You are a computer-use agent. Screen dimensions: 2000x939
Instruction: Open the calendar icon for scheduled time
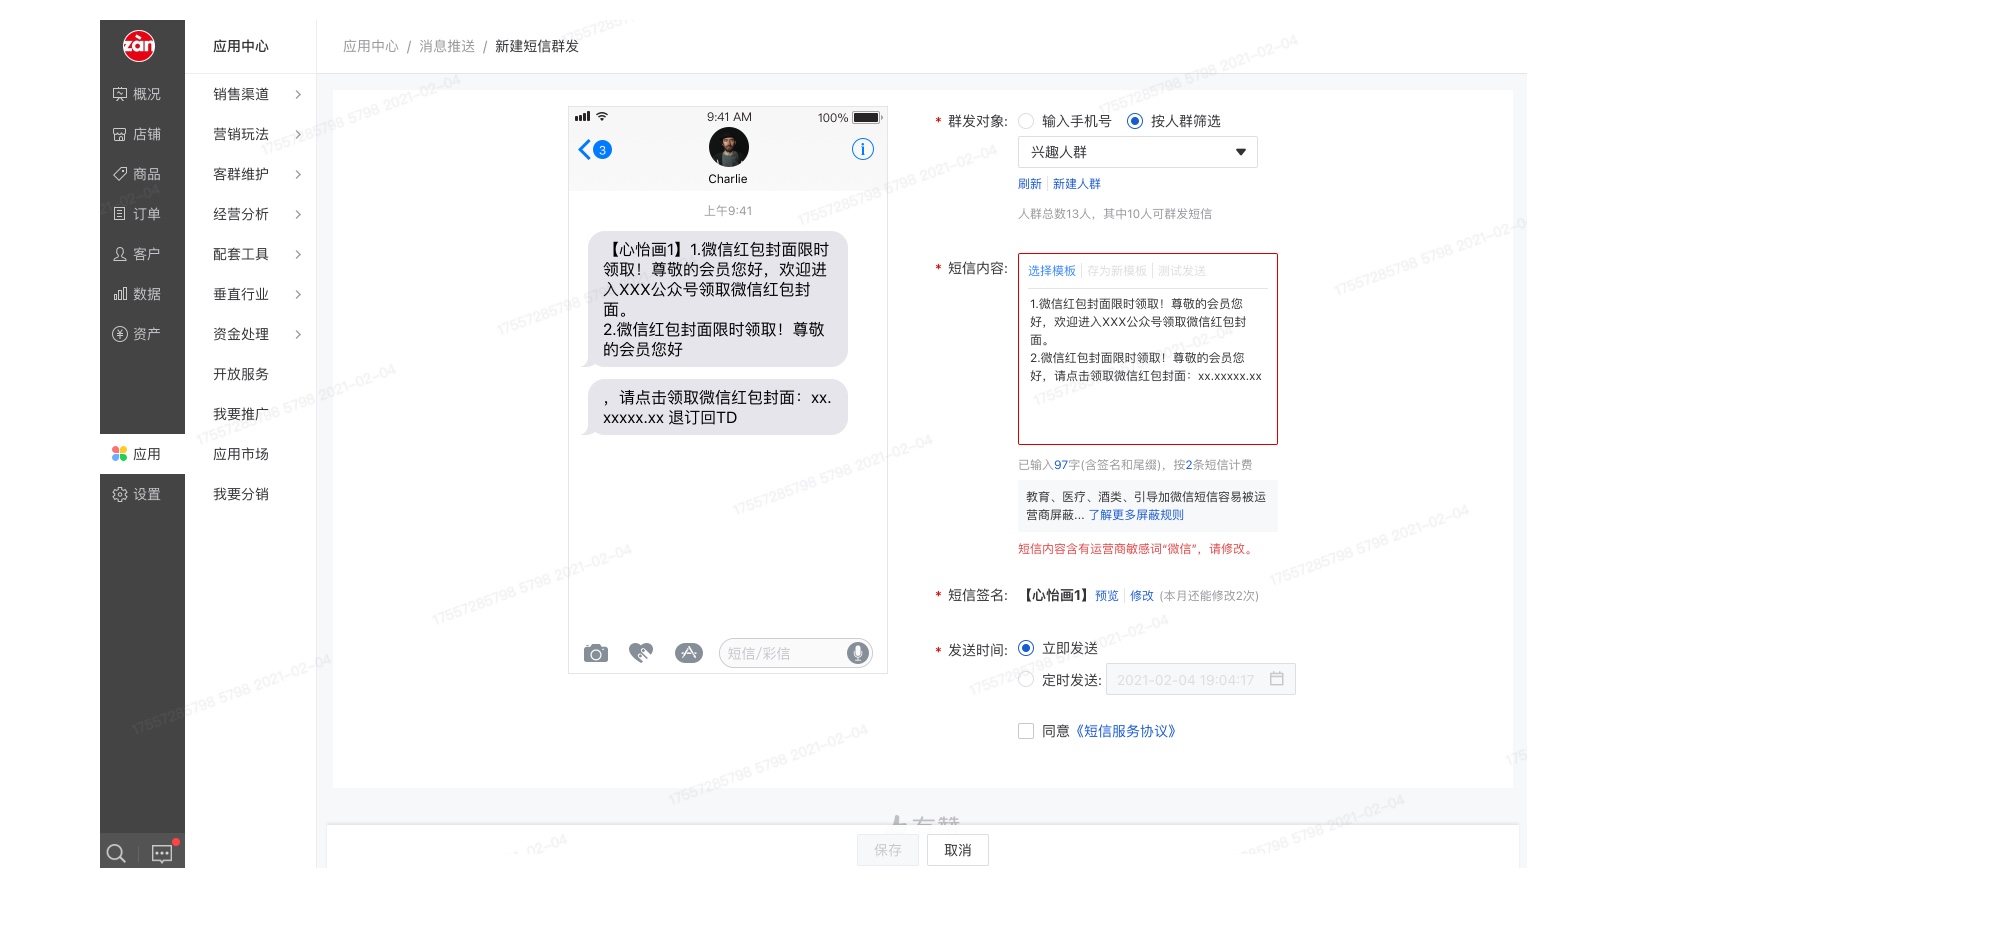(x=1276, y=679)
